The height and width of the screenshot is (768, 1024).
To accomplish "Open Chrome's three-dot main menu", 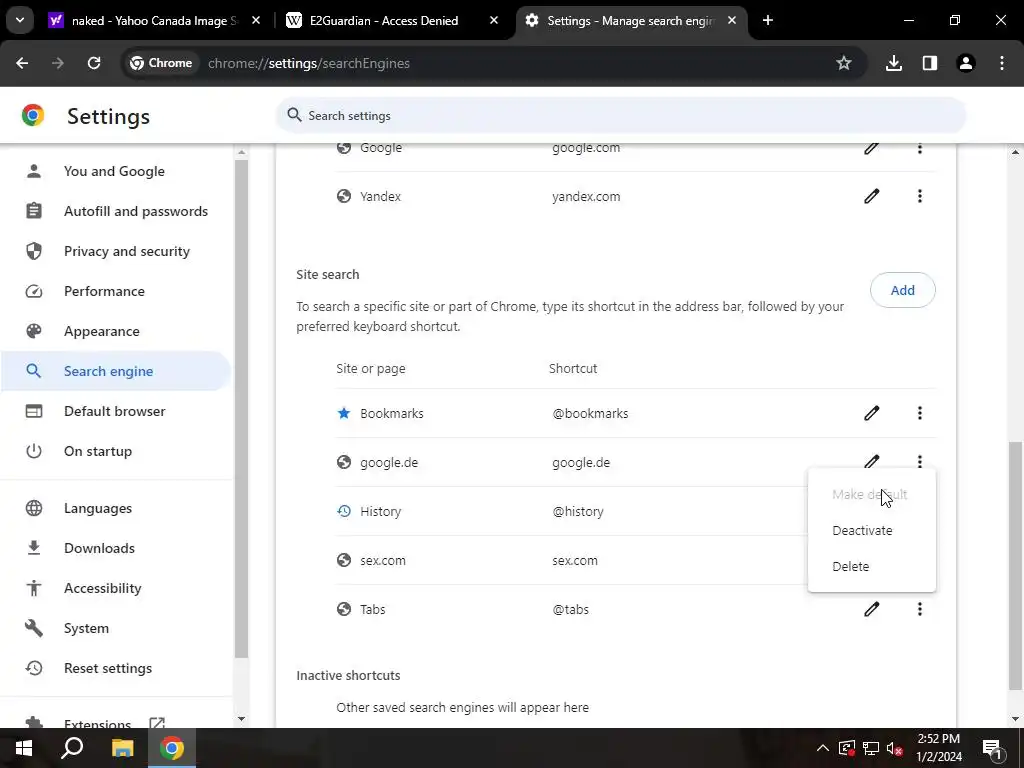I will (1002, 63).
